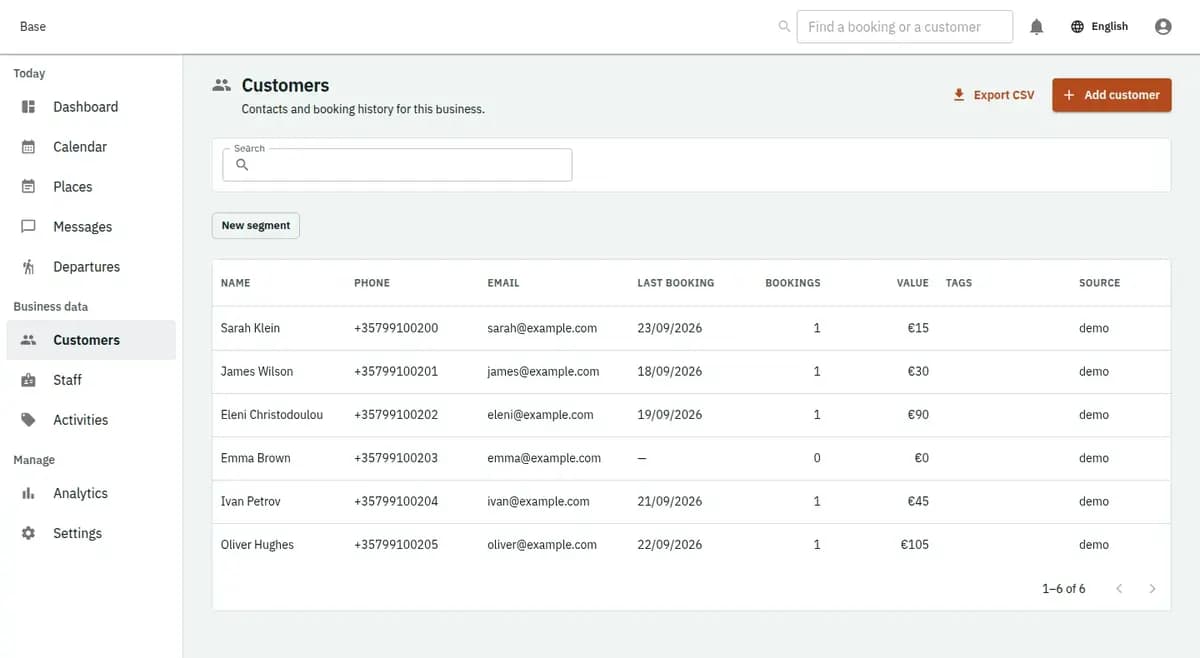Click the EMAIL column header
1200x658 pixels.
tap(503, 283)
